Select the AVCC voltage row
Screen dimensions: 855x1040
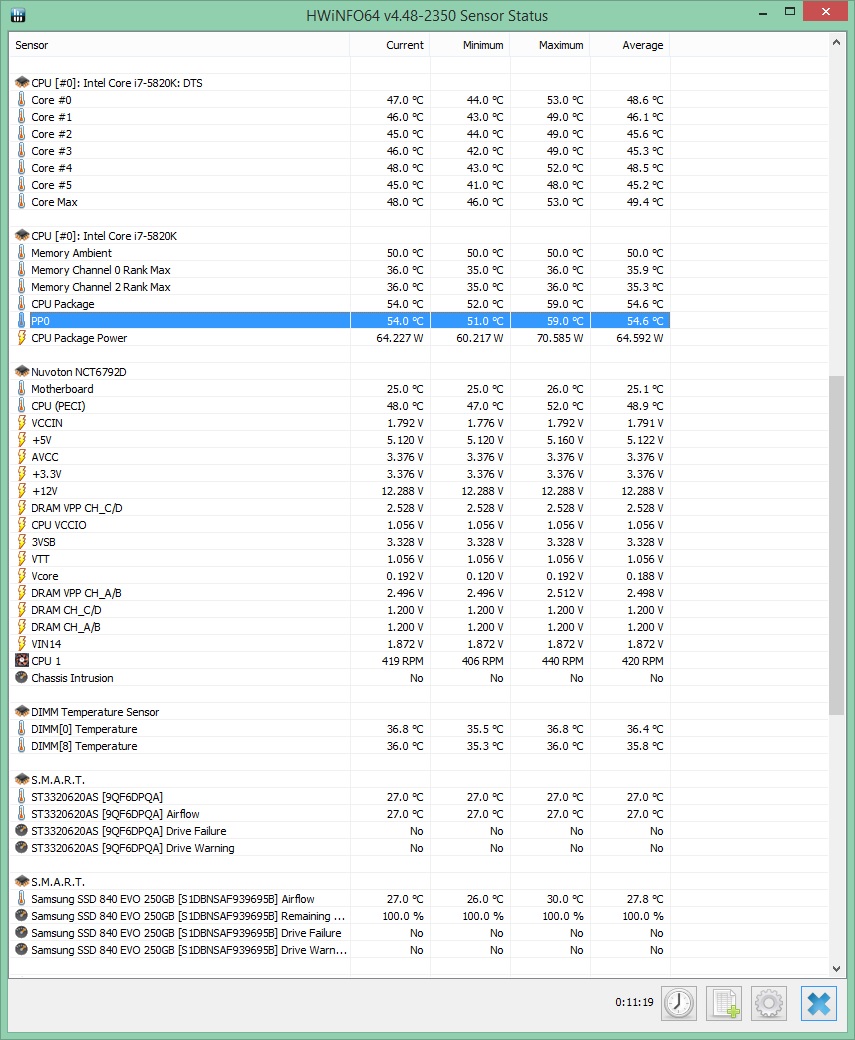click(x=340, y=457)
